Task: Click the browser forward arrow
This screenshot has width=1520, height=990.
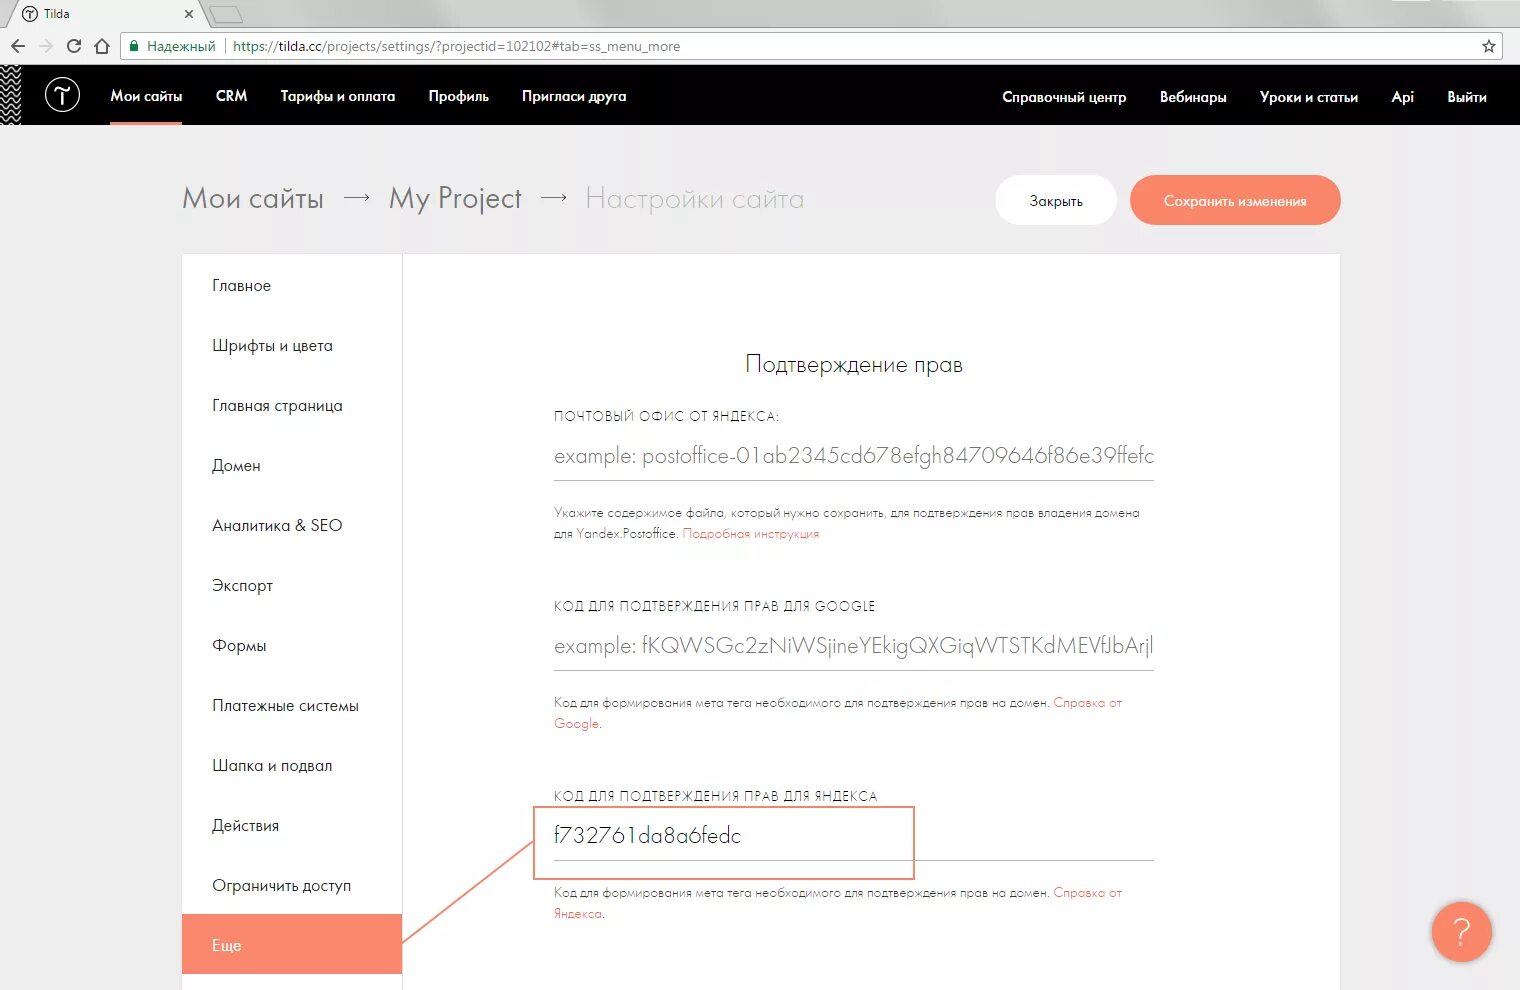Action: (46, 46)
